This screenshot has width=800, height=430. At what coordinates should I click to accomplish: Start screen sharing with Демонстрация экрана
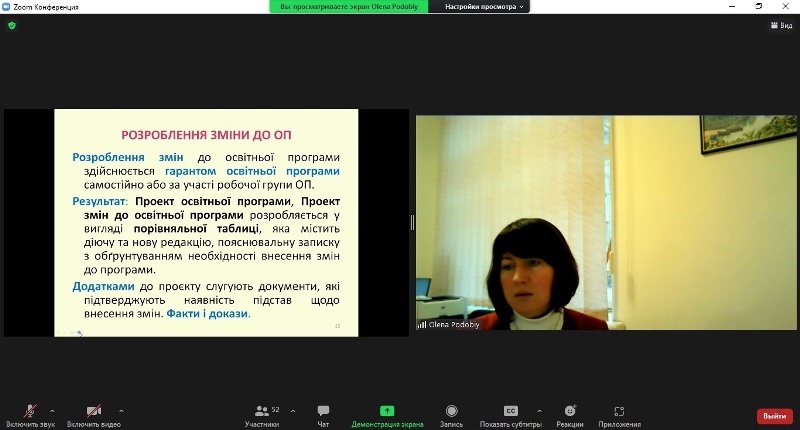click(x=387, y=416)
